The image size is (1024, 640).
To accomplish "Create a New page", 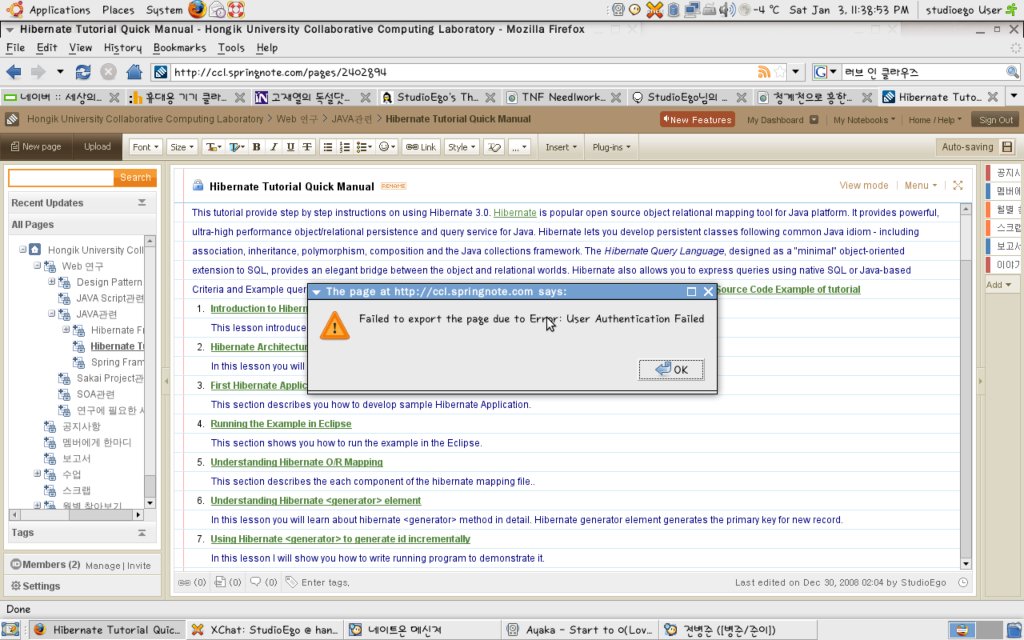I will [x=37, y=147].
